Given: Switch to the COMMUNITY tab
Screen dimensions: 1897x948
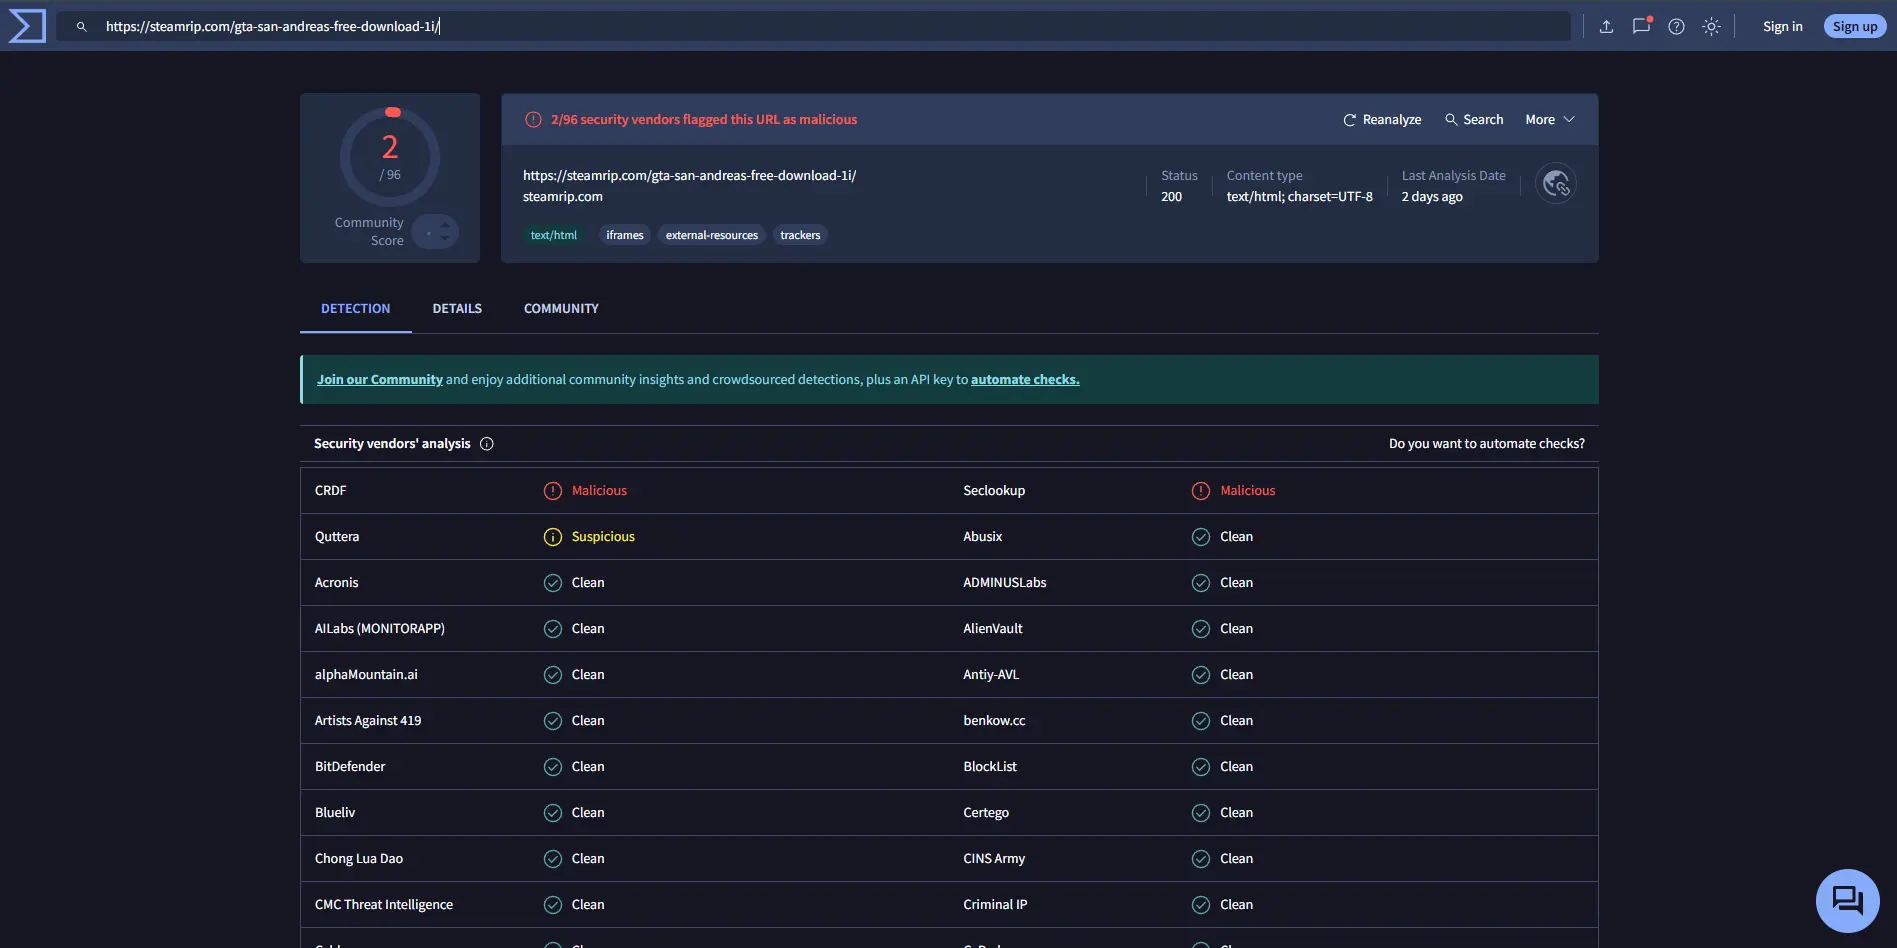Looking at the screenshot, I should 561,309.
